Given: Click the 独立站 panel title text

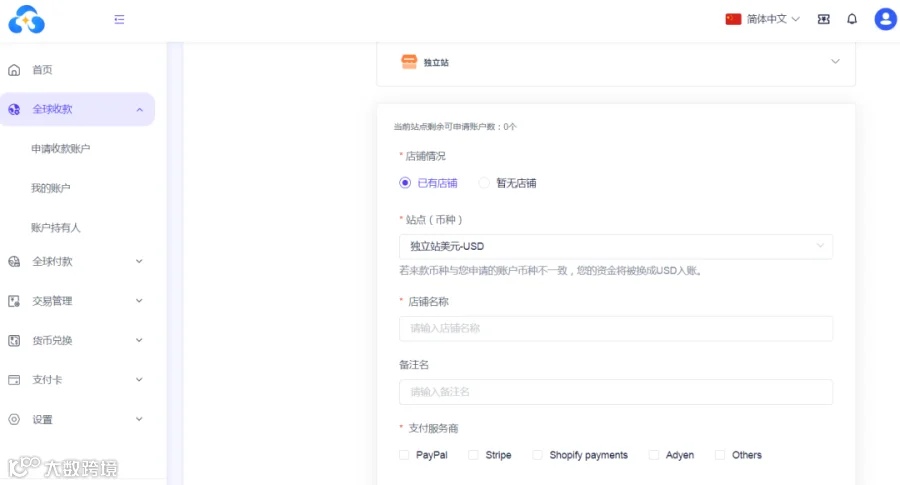Looking at the screenshot, I should pos(436,63).
